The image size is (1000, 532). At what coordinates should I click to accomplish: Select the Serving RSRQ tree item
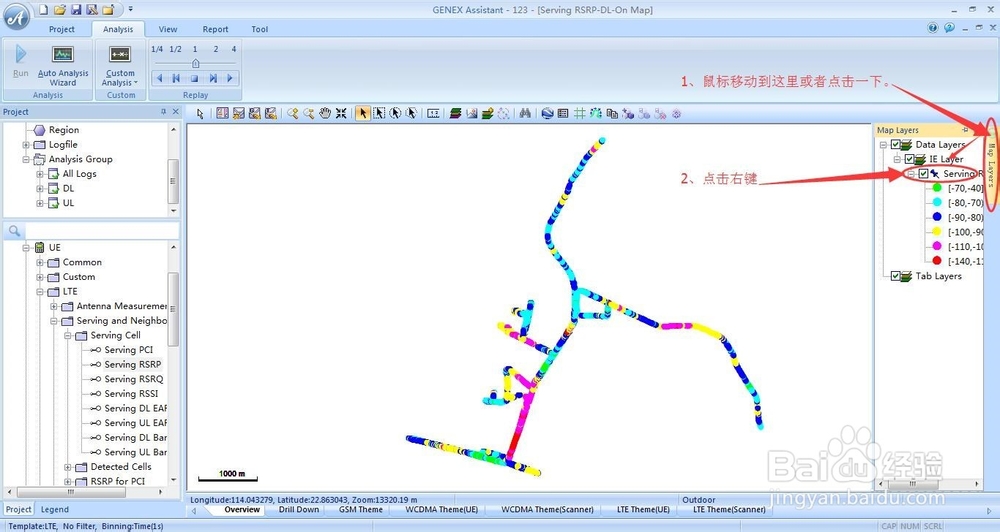point(134,379)
